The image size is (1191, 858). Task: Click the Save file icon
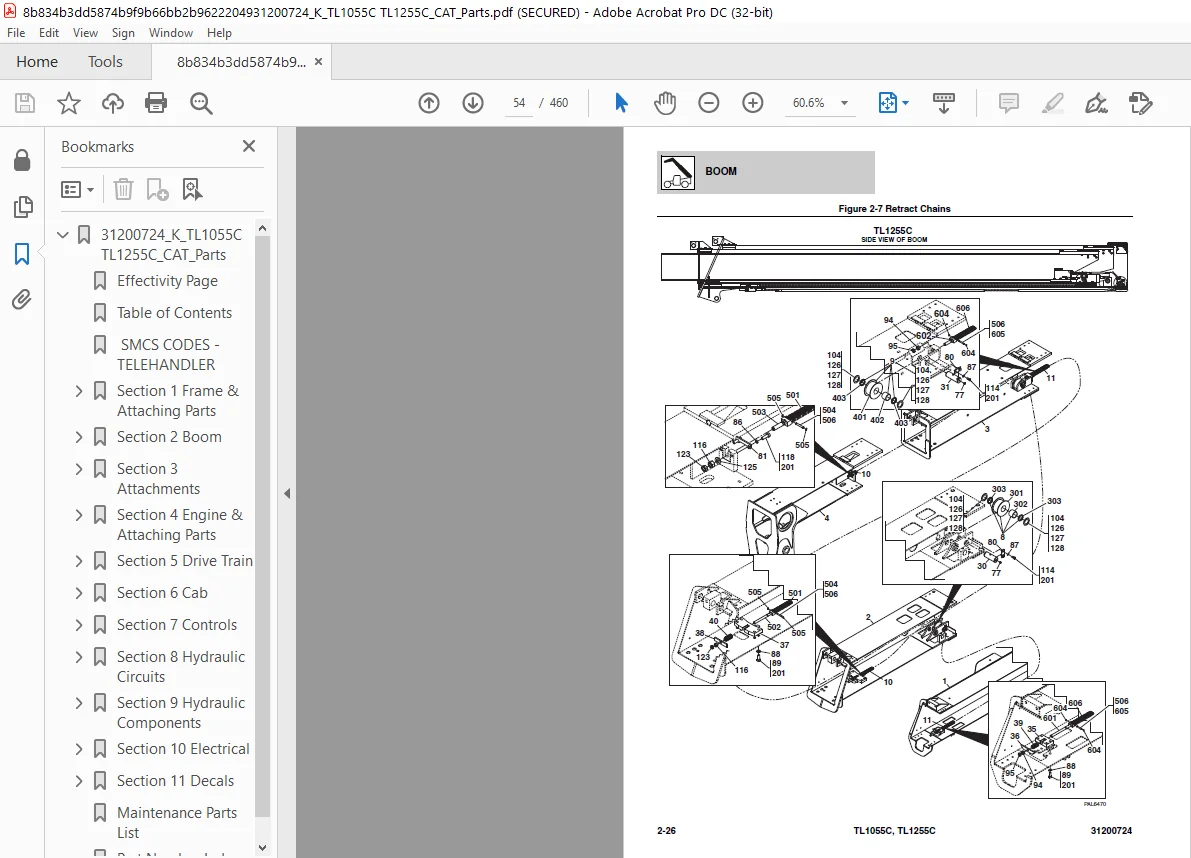25,103
